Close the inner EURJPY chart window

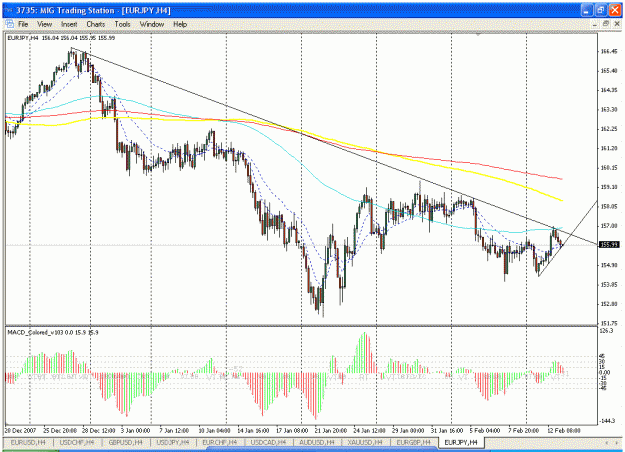point(617,24)
